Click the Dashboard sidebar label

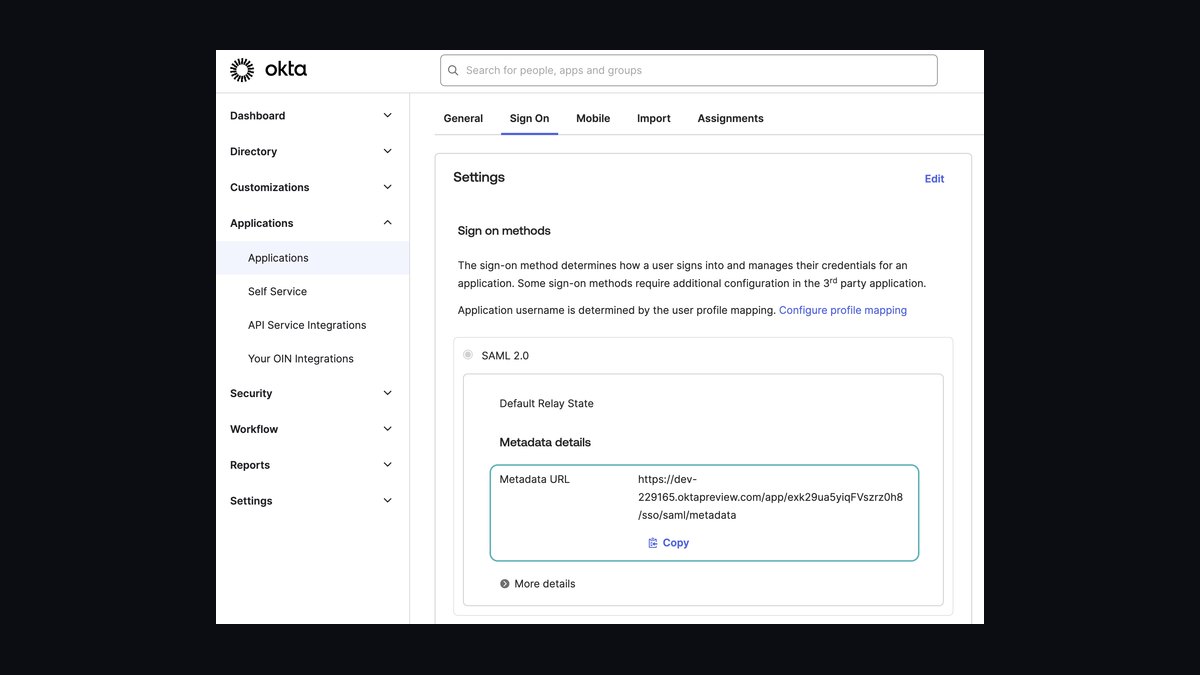(258, 116)
